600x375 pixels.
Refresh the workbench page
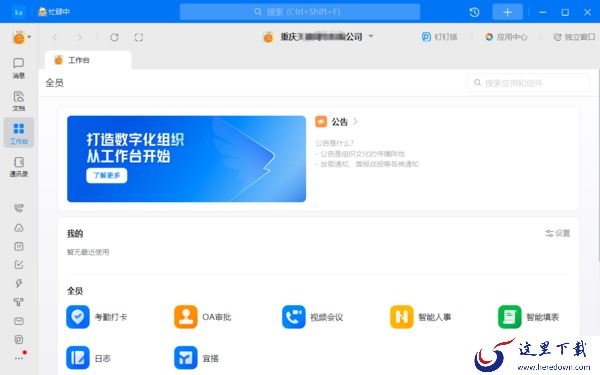[114, 37]
